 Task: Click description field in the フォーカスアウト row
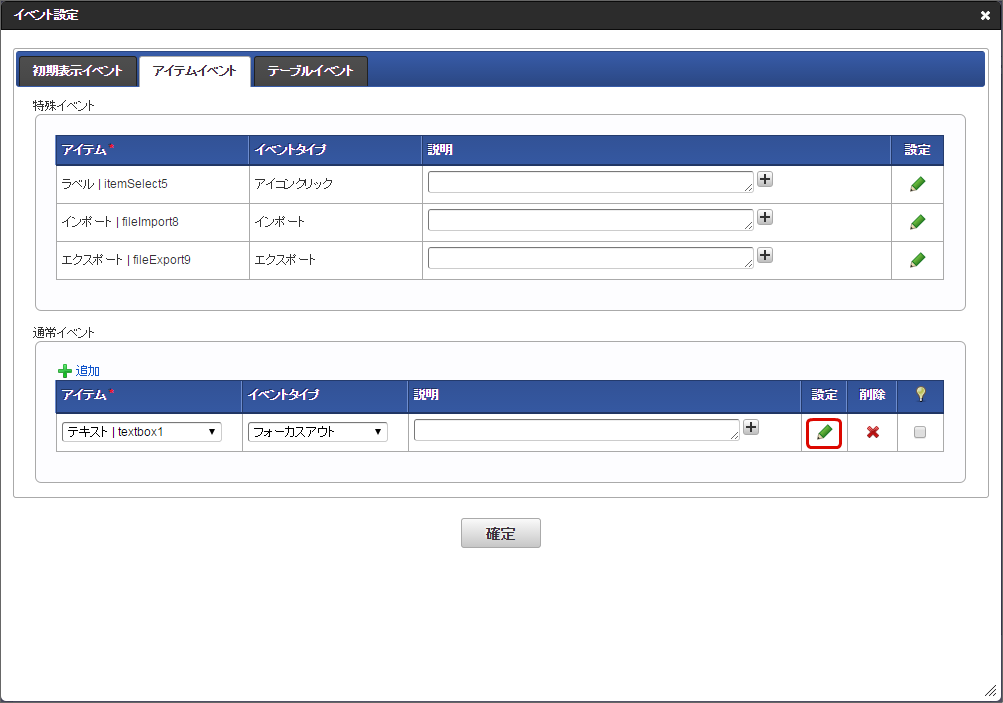click(x=576, y=430)
